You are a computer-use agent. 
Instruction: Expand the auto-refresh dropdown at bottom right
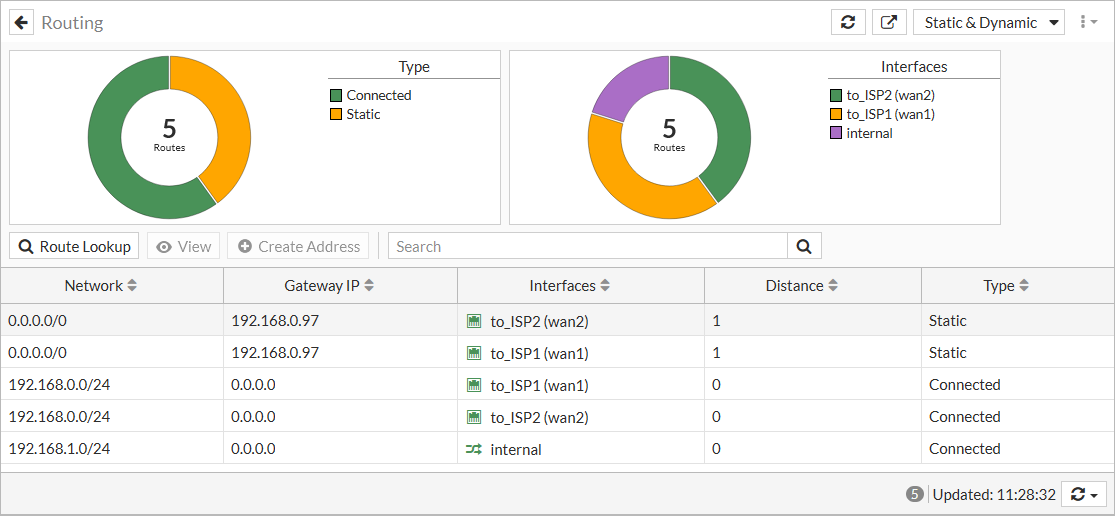click(x=1084, y=494)
